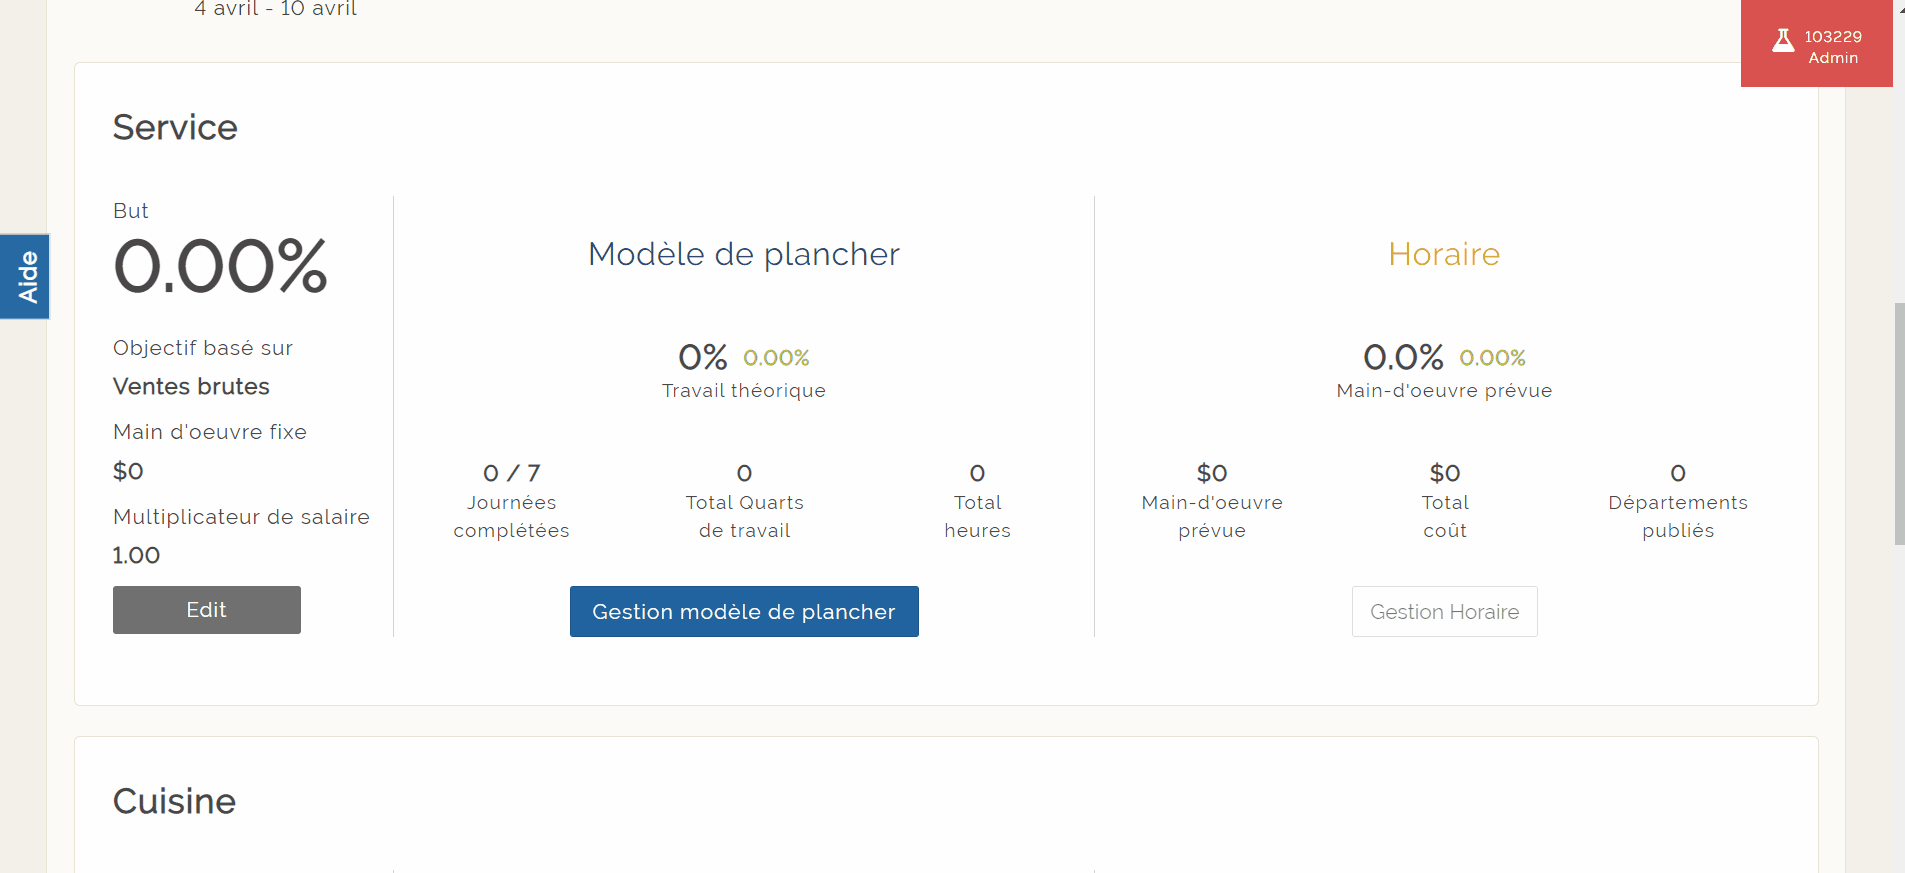Select the Ventes brutes objective text
The width and height of the screenshot is (1905, 873).
click(x=191, y=387)
